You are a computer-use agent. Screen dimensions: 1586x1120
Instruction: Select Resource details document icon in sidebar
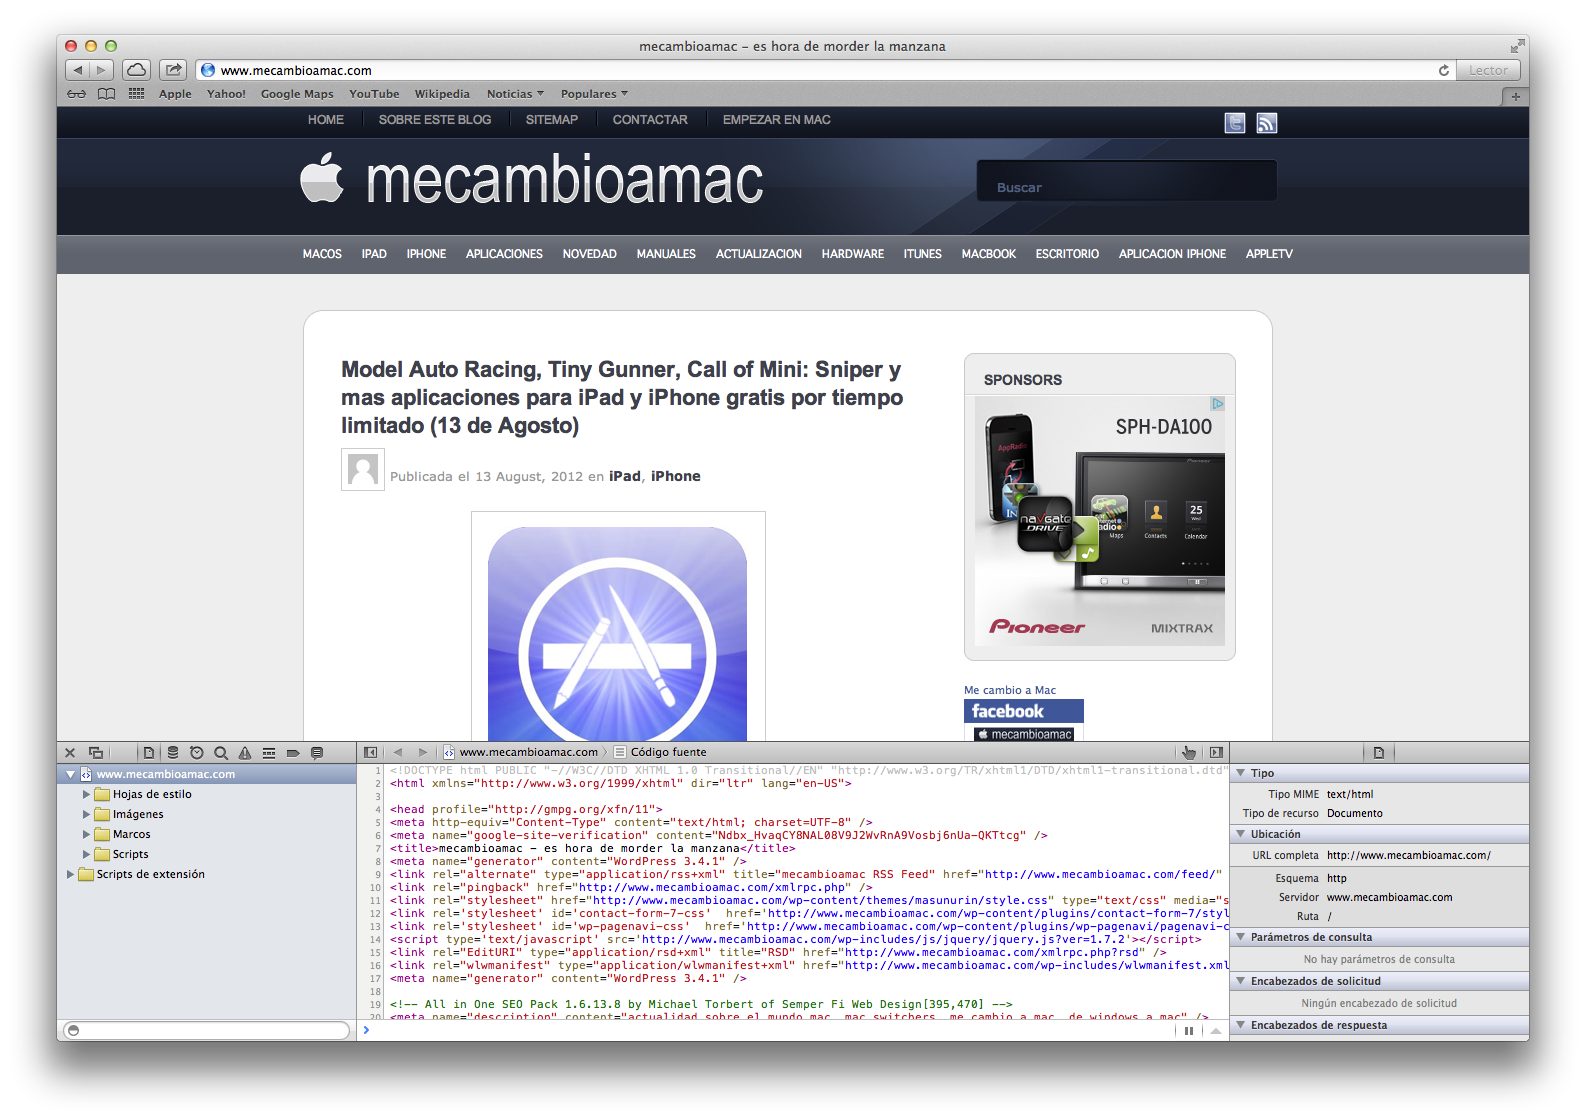click(x=1379, y=753)
